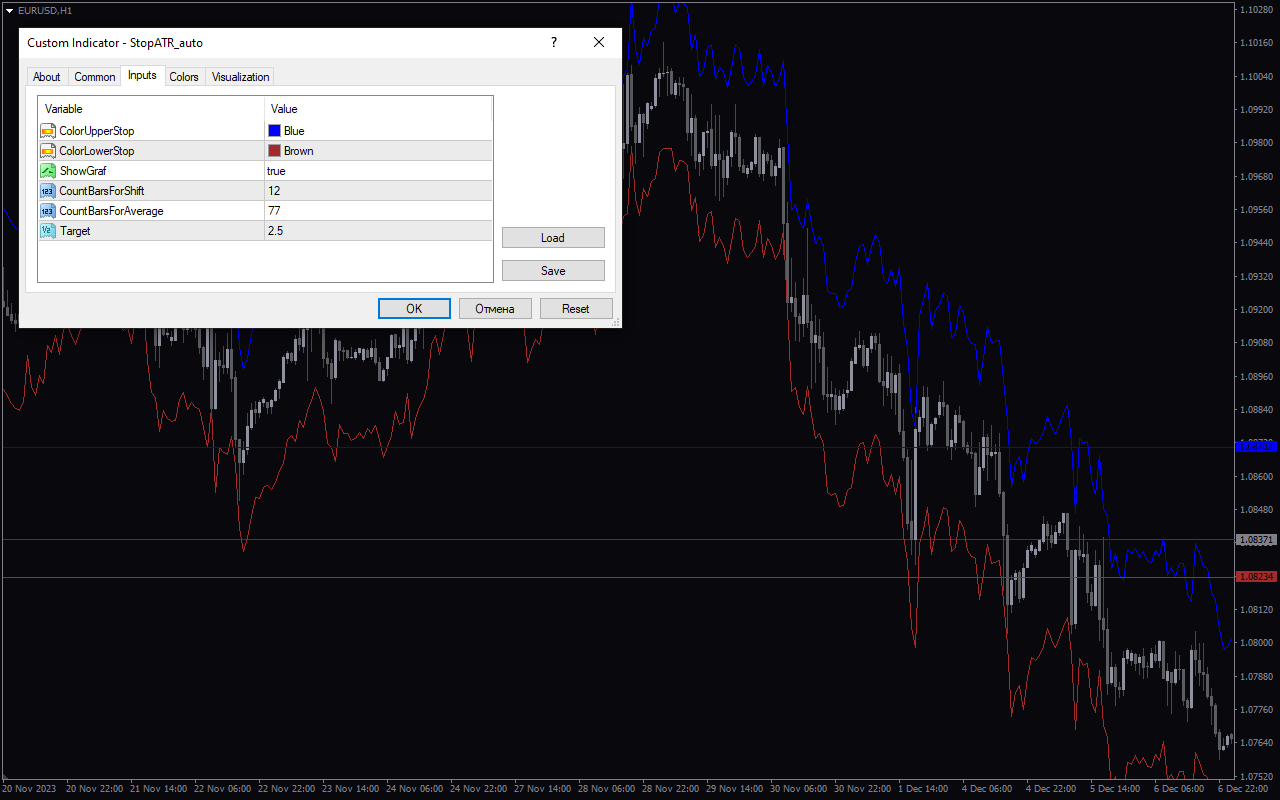Click the CountBarsForAverage integer parameter icon
The image size is (1280, 800).
coord(47,211)
